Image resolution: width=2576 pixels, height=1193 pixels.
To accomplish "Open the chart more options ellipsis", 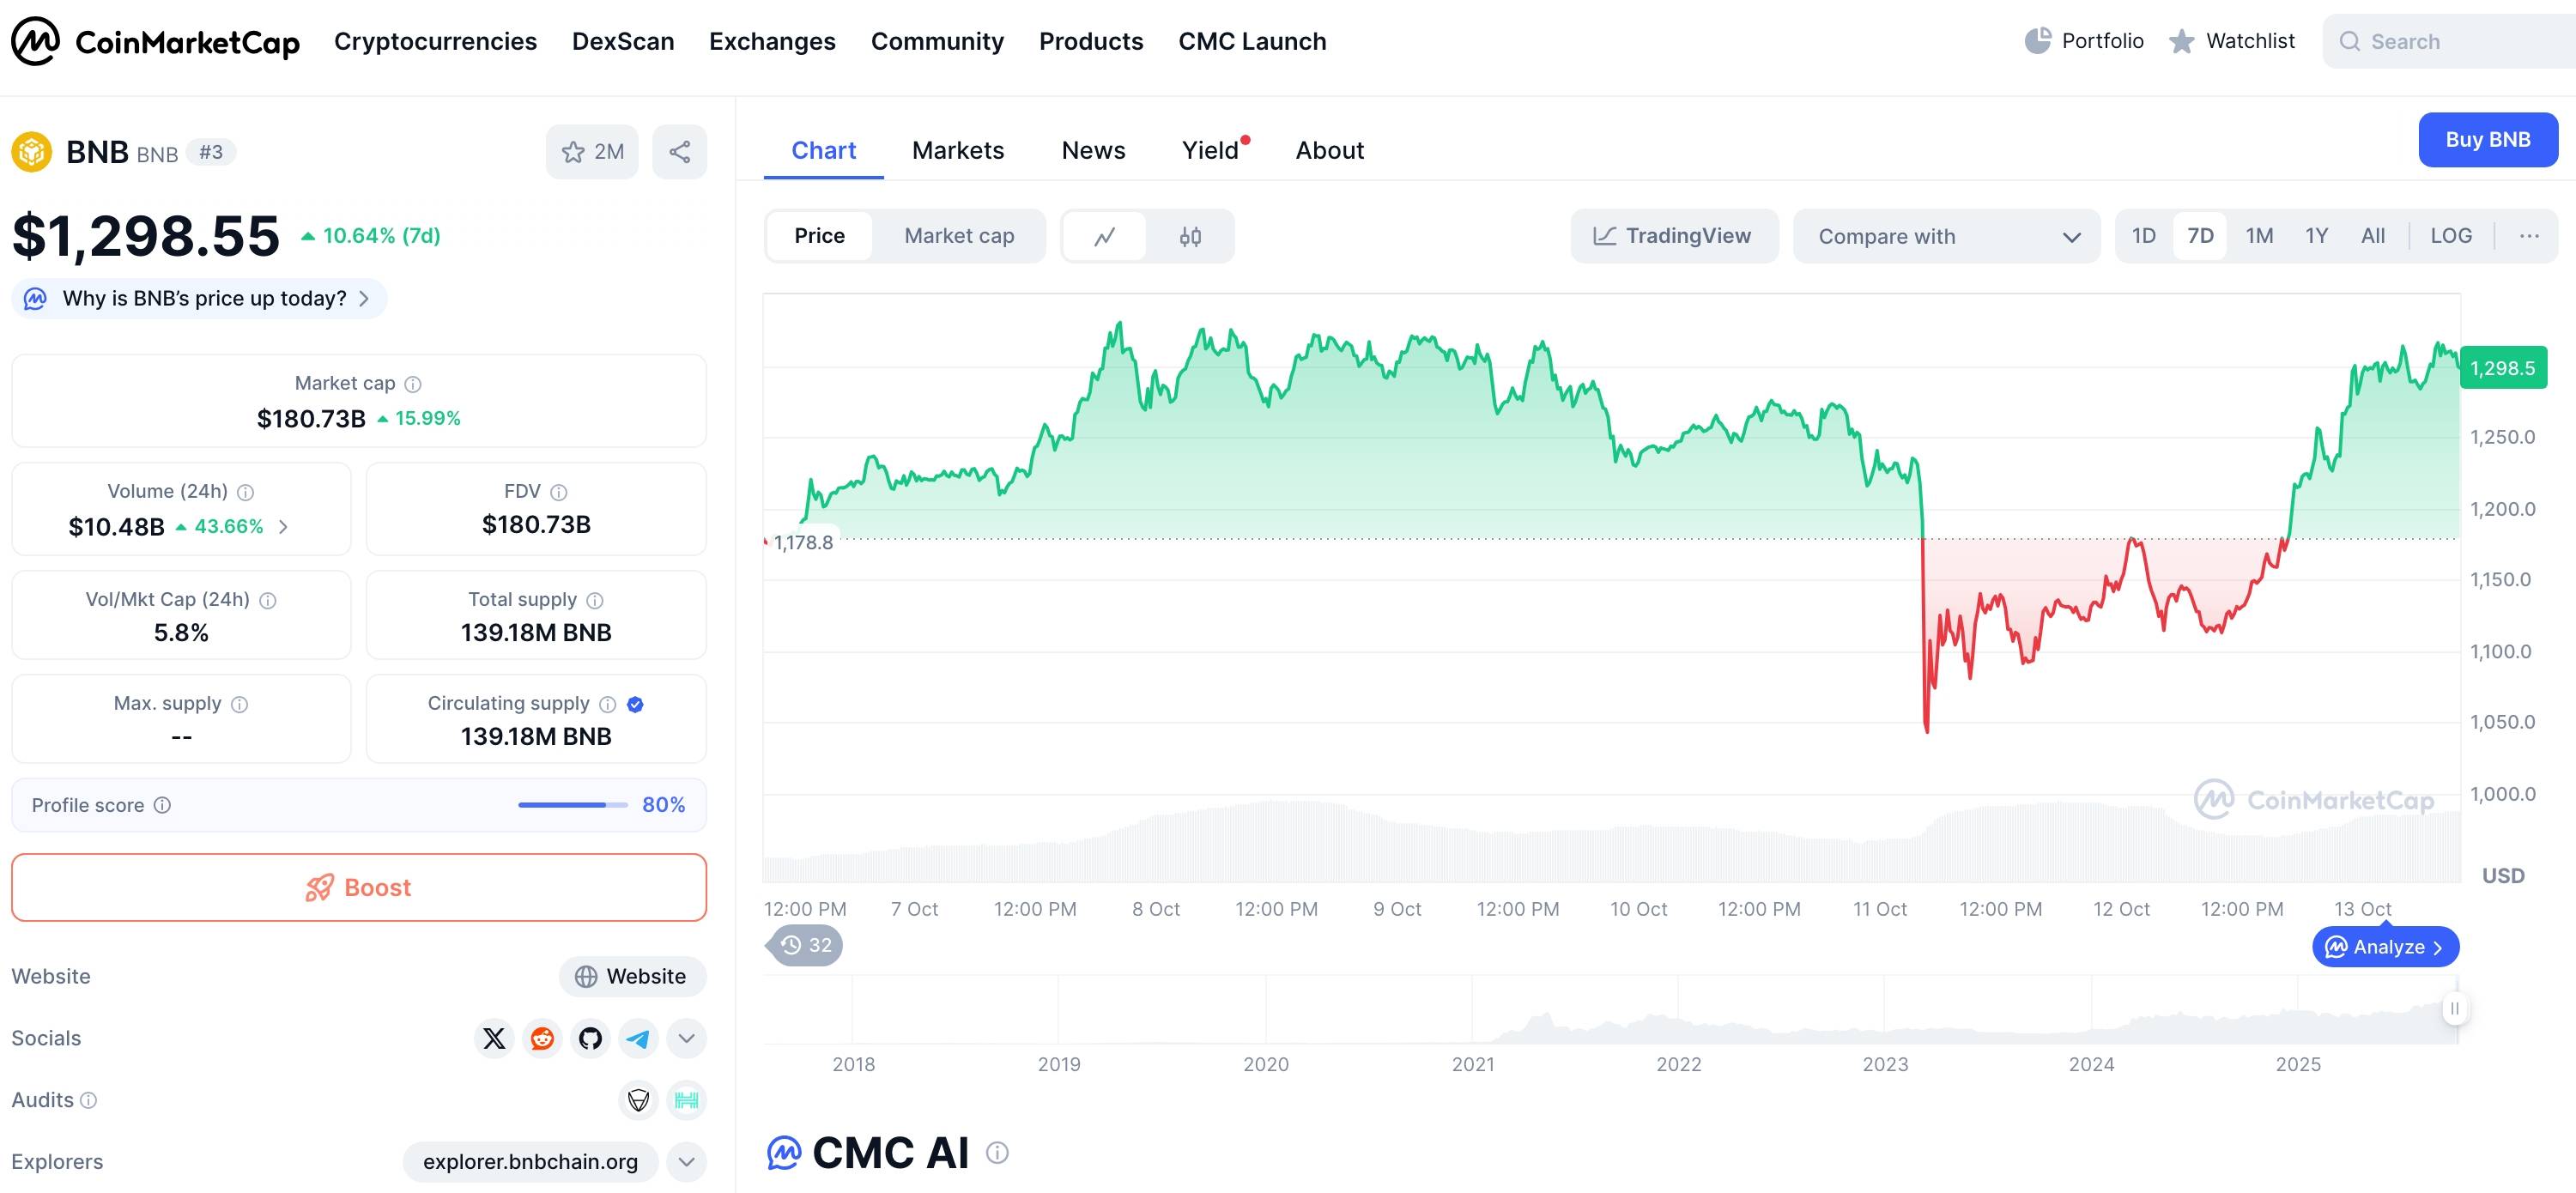I will pyautogui.click(x=2529, y=236).
